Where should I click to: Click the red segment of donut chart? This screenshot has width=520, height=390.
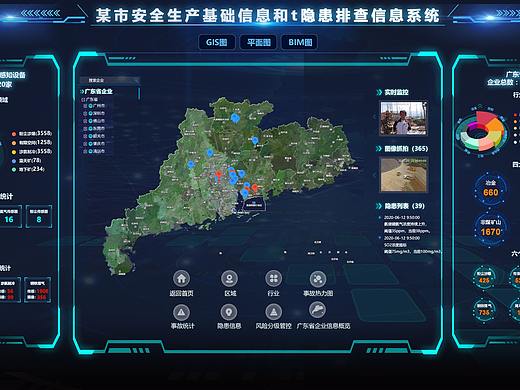[x=485, y=118]
